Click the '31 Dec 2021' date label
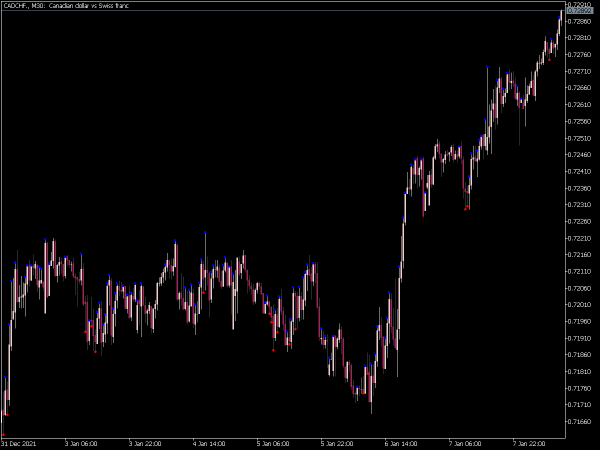This screenshot has height=450, width=600. click(x=19, y=444)
